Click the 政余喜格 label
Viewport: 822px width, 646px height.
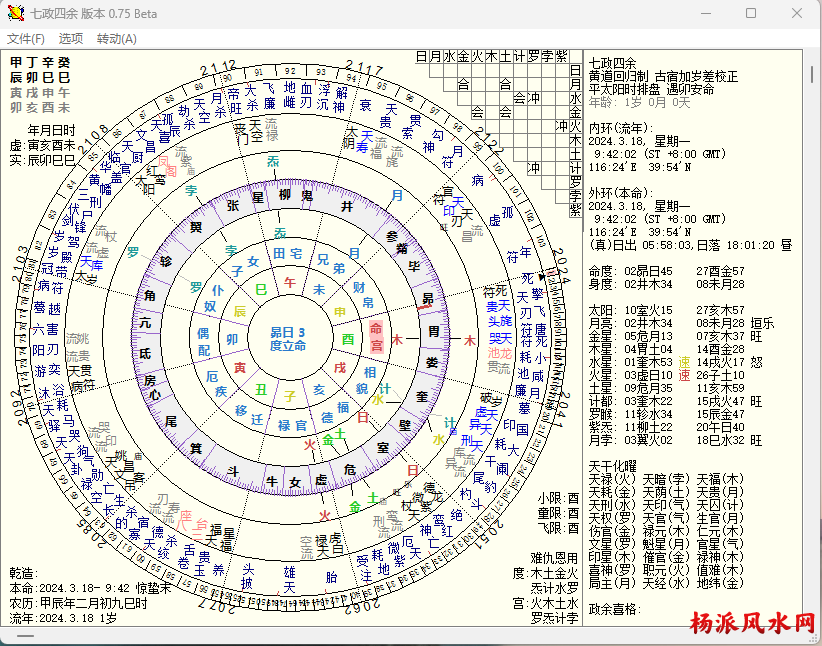coord(614,609)
